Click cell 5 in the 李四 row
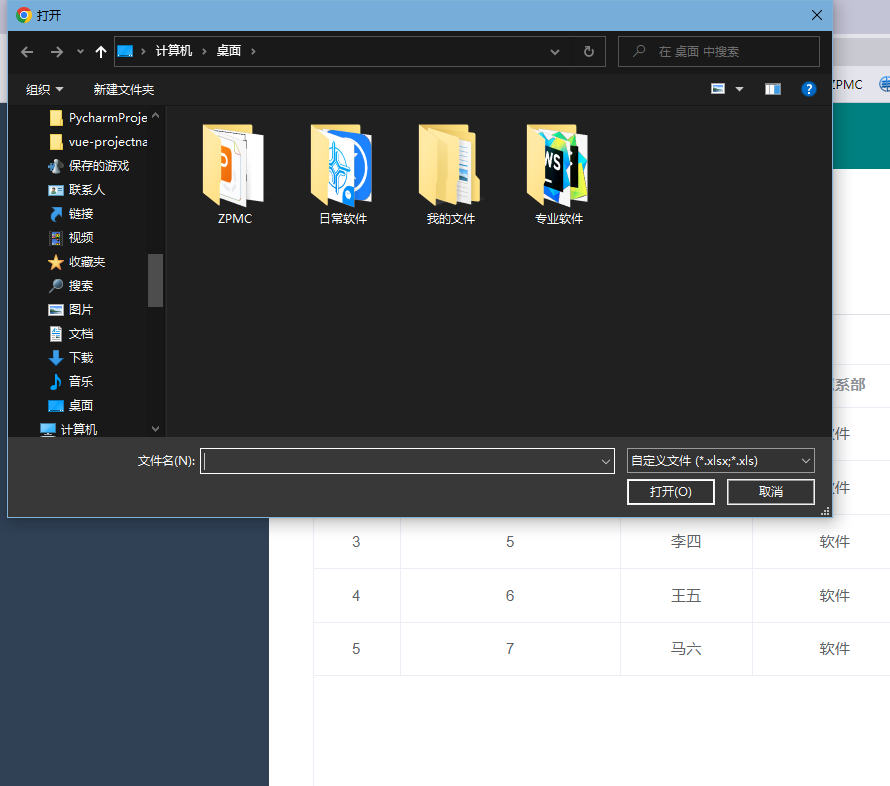 [x=510, y=541]
